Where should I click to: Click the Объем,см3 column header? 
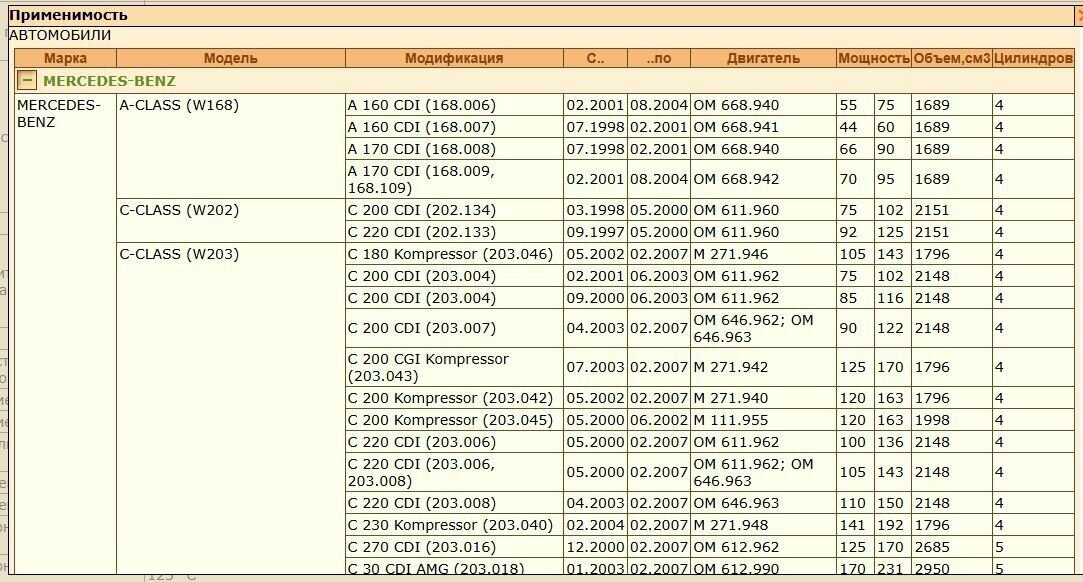click(x=952, y=59)
